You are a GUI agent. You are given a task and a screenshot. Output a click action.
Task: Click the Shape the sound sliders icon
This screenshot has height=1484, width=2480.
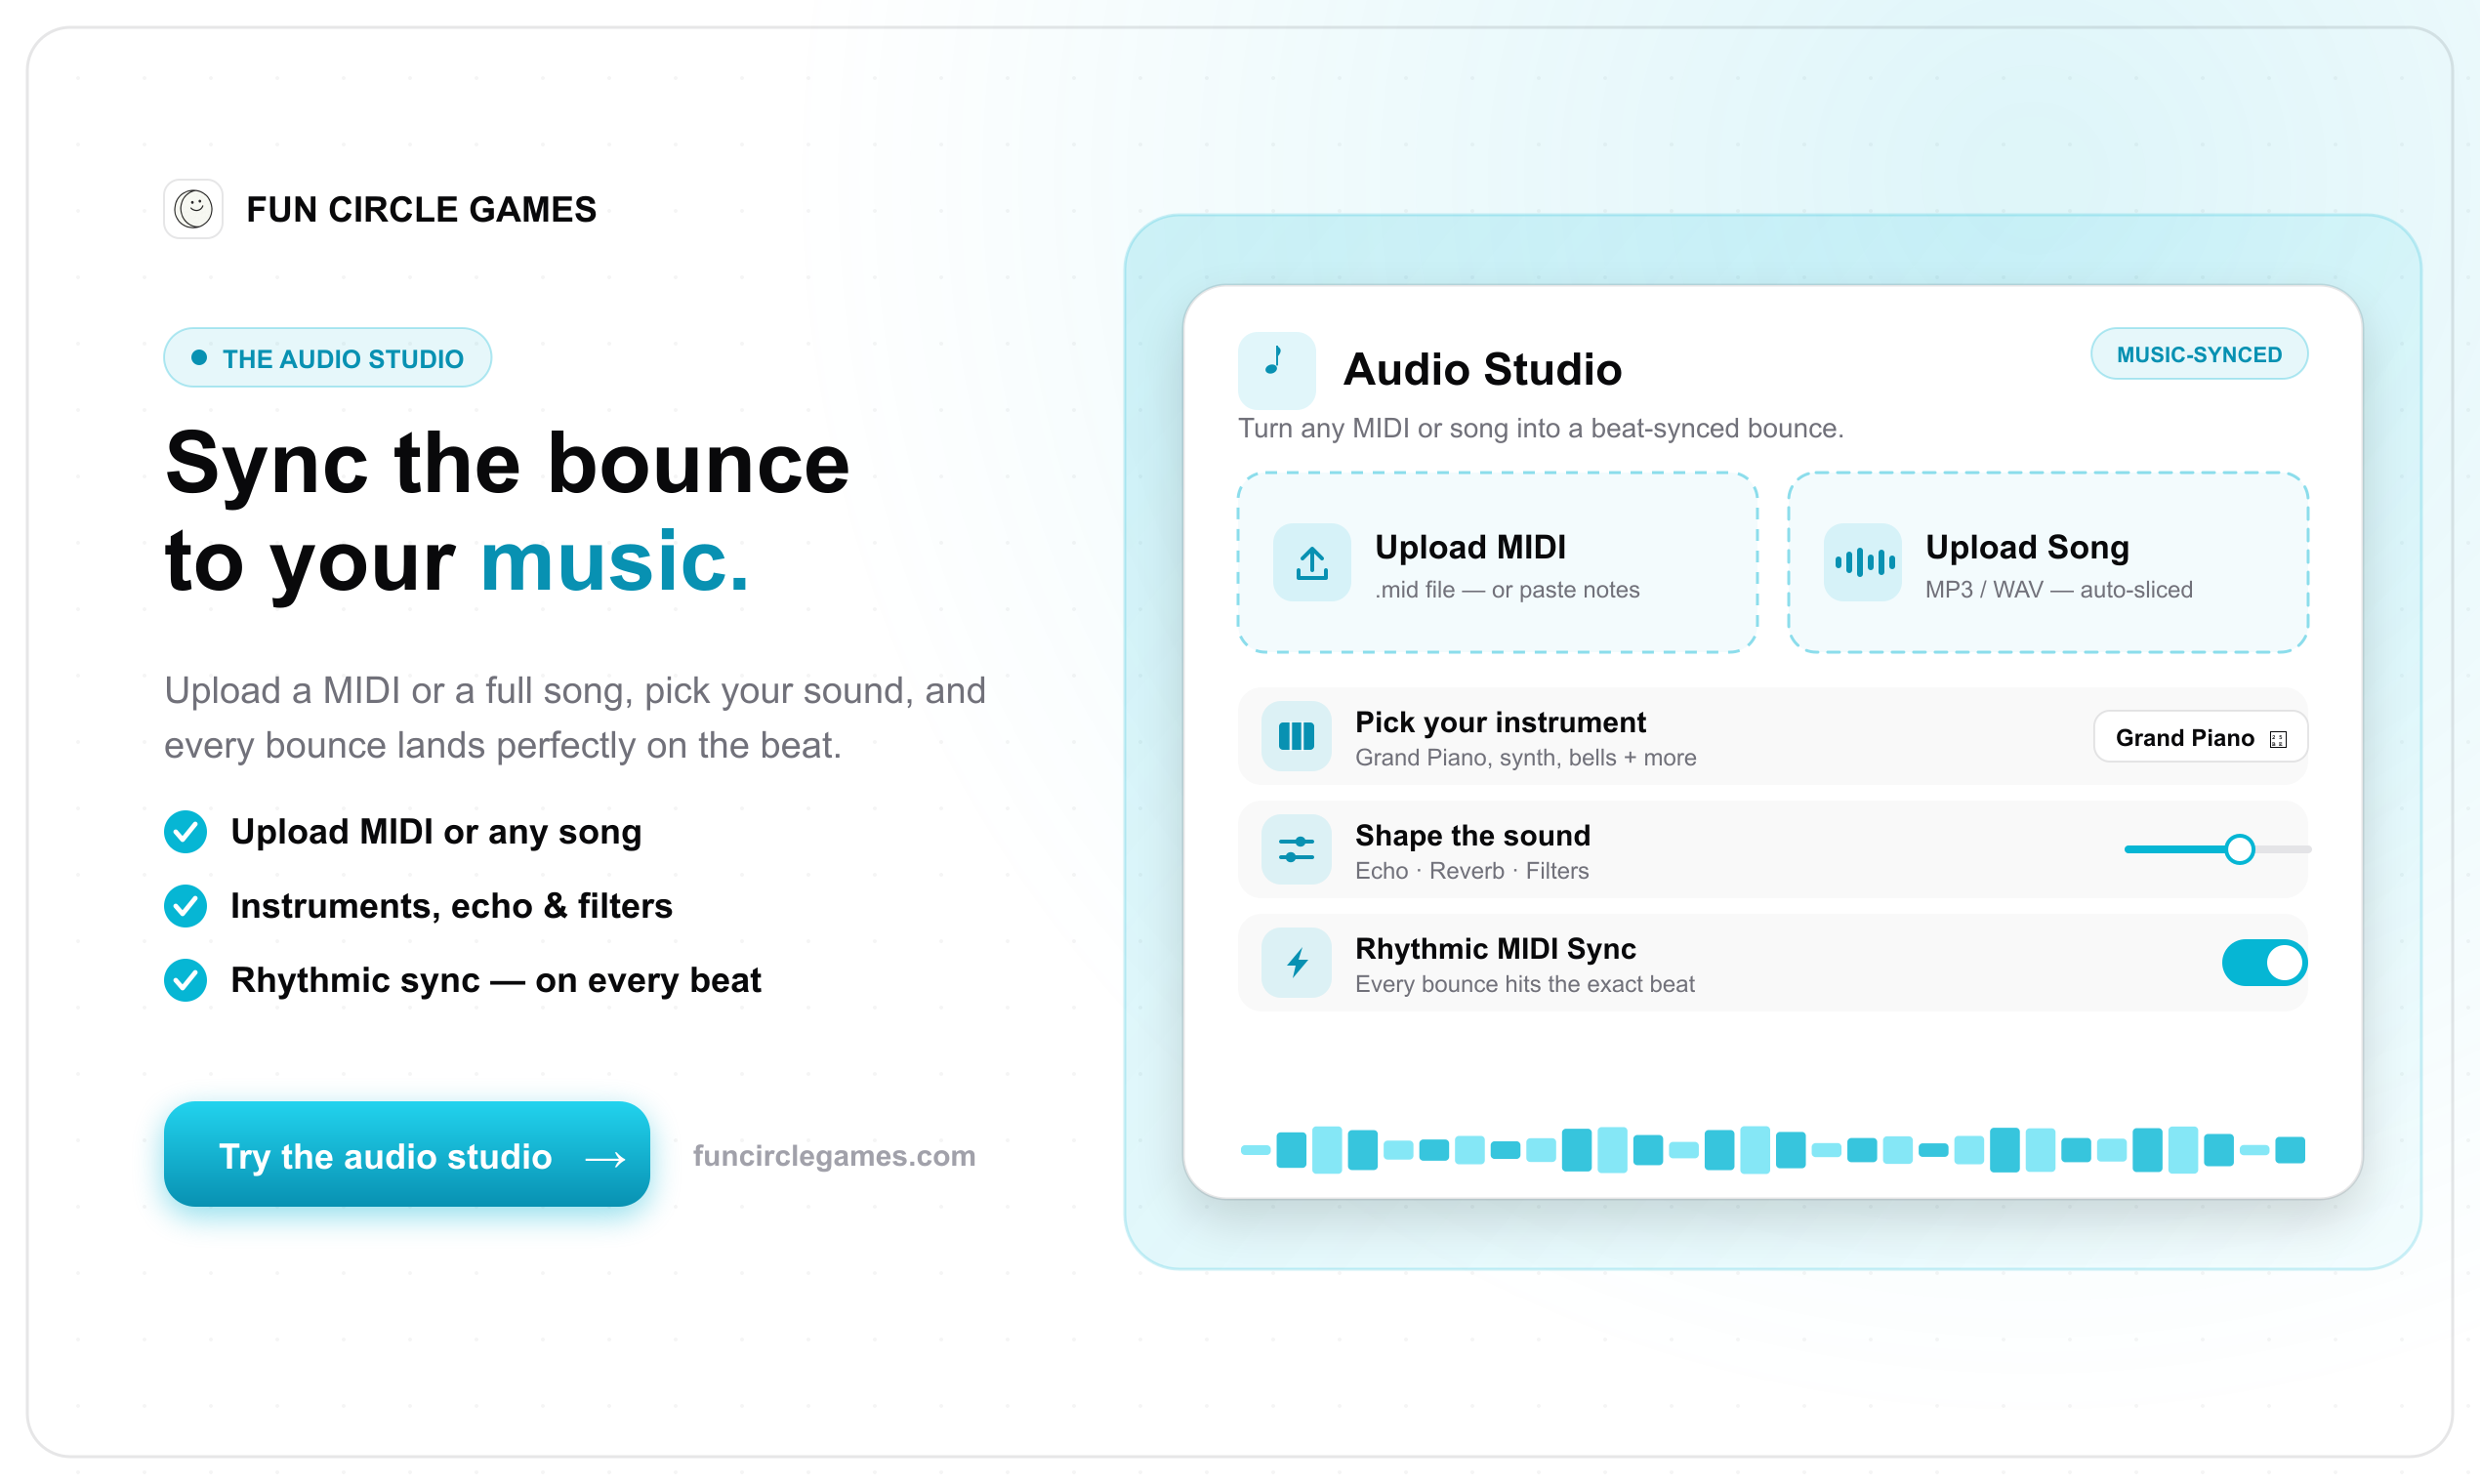coord(1296,850)
